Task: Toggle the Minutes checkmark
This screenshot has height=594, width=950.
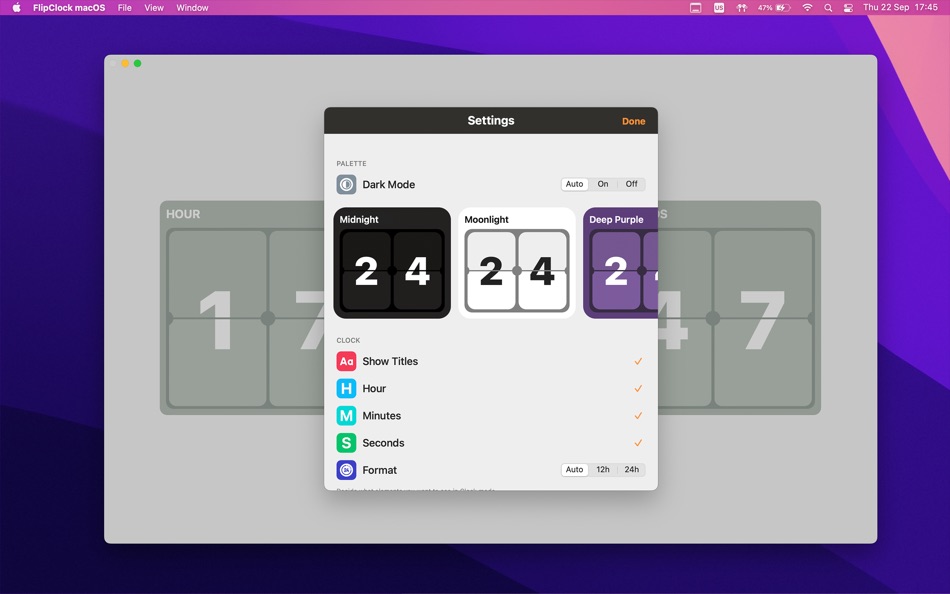Action: click(x=638, y=416)
